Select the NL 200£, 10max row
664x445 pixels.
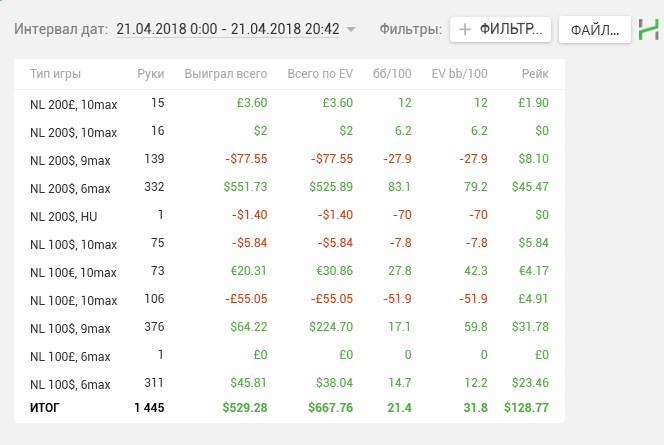[x=290, y=103]
